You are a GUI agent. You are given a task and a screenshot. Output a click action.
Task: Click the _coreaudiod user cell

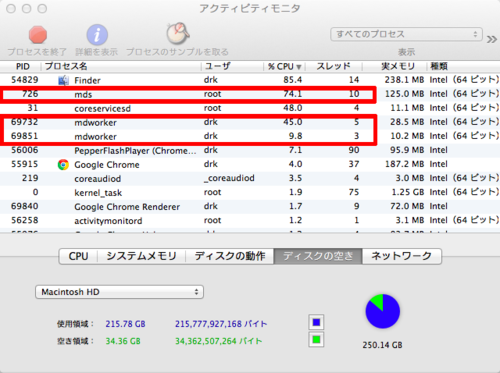pyautogui.click(x=229, y=178)
